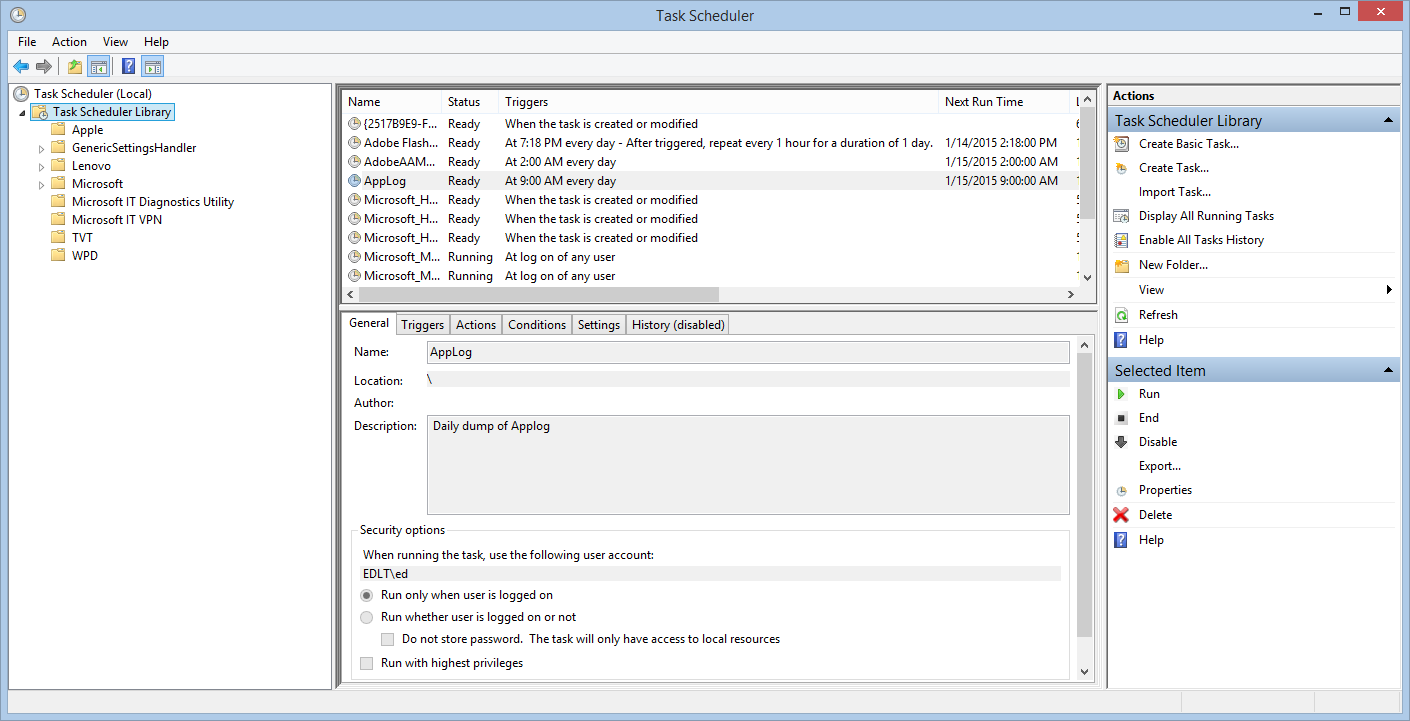
Task: Select the Microsoft IT VPN folder
Action: click(x=116, y=220)
